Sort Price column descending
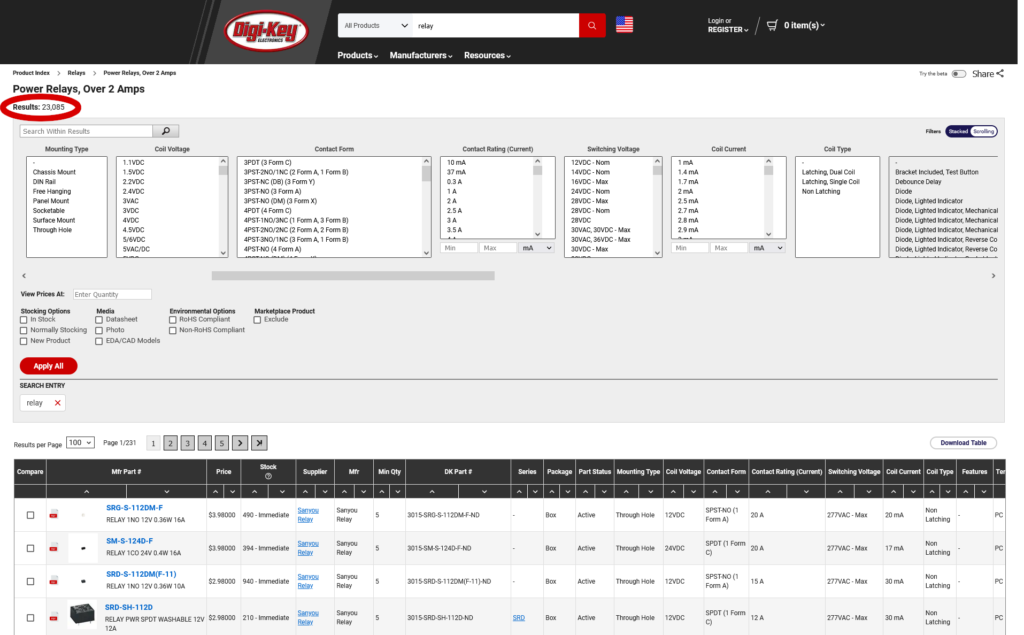Image resolution: width=1024 pixels, height=635 pixels. pos(232,491)
